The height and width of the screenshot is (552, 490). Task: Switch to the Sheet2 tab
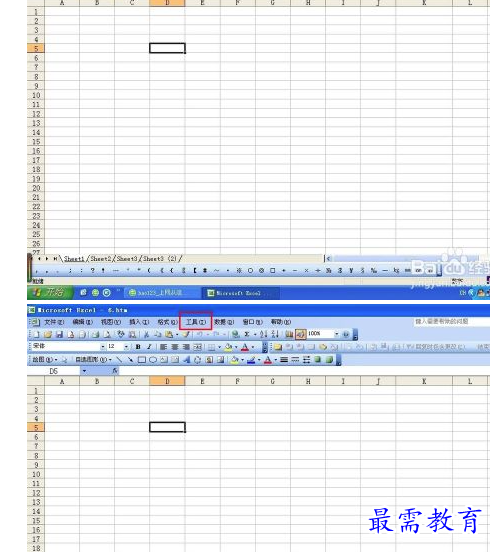[100, 259]
